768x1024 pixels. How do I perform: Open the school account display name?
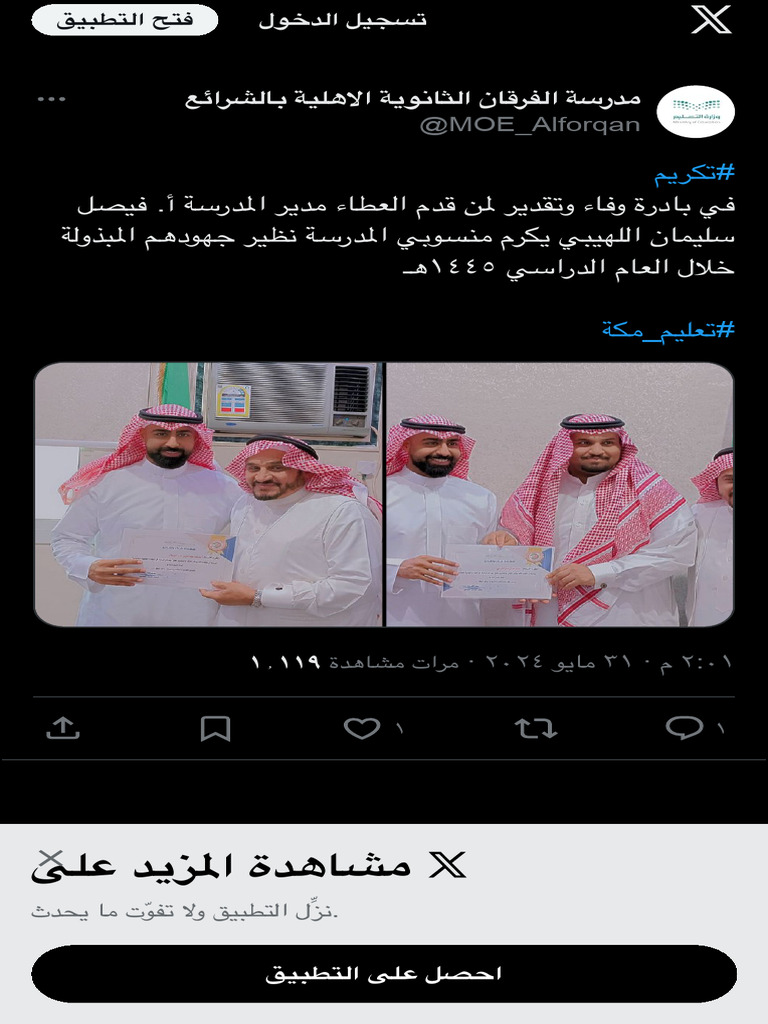413,99
